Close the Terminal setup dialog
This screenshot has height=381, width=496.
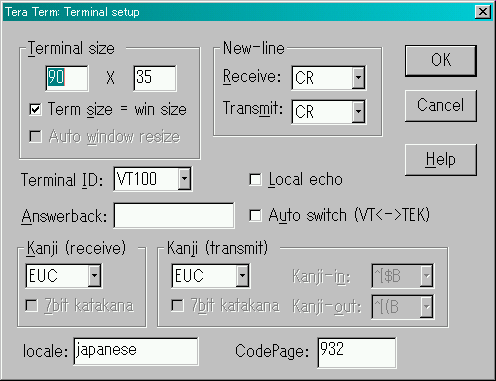pyautogui.click(x=483, y=12)
